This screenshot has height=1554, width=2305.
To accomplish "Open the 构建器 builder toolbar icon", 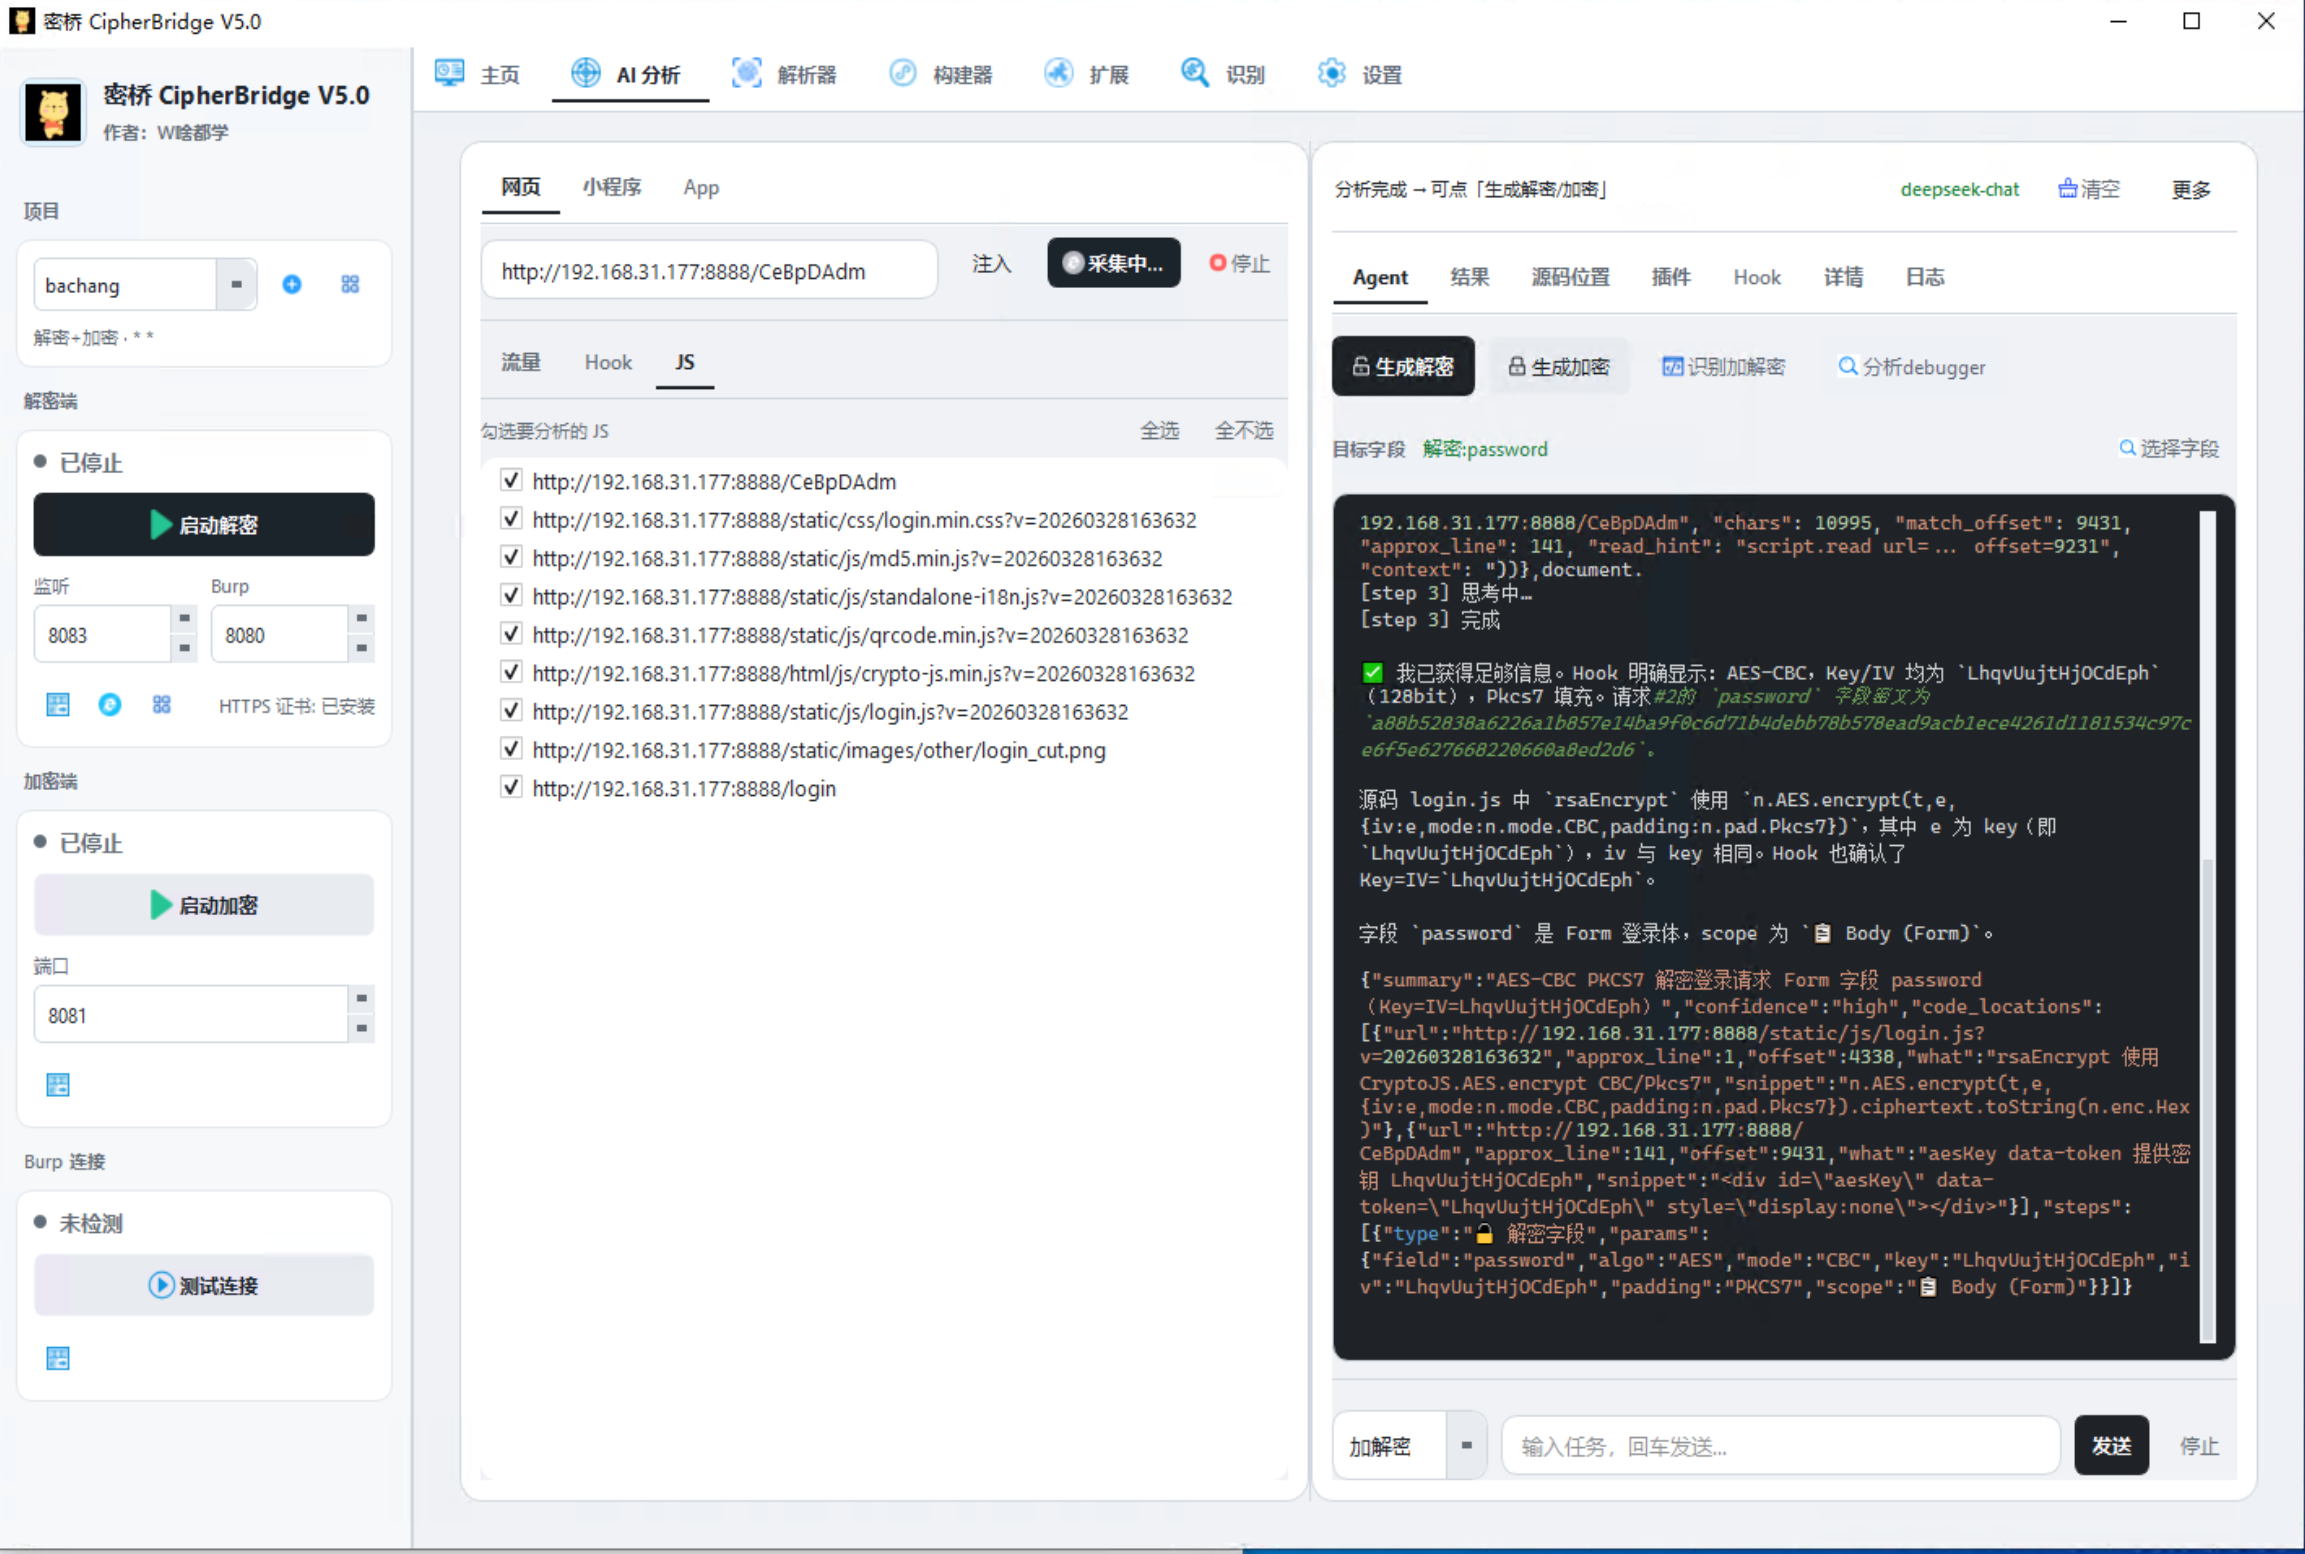I will [902, 73].
